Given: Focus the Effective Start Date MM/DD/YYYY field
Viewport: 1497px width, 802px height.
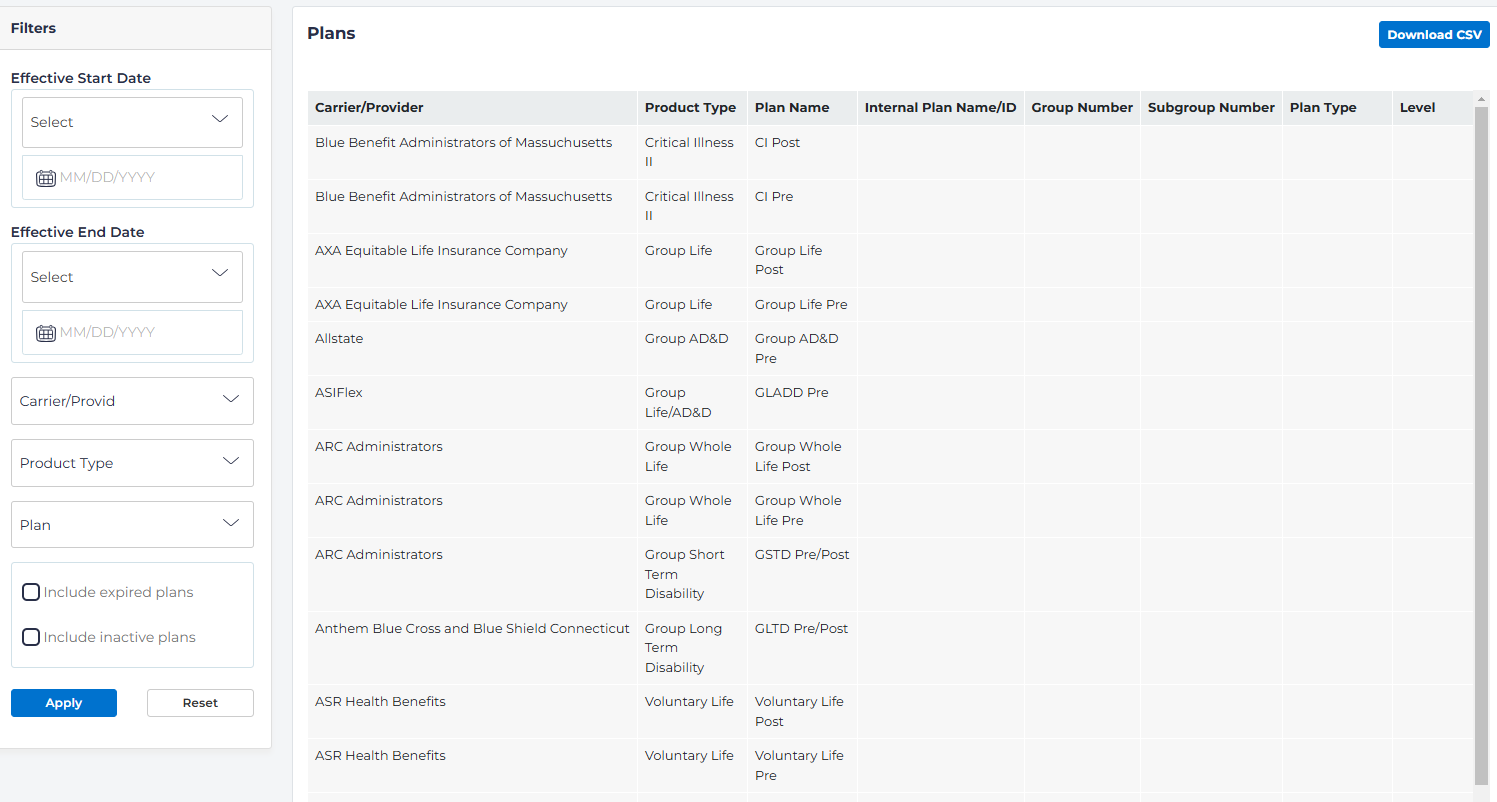Looking at the screenshot, I should pos(145,178).
